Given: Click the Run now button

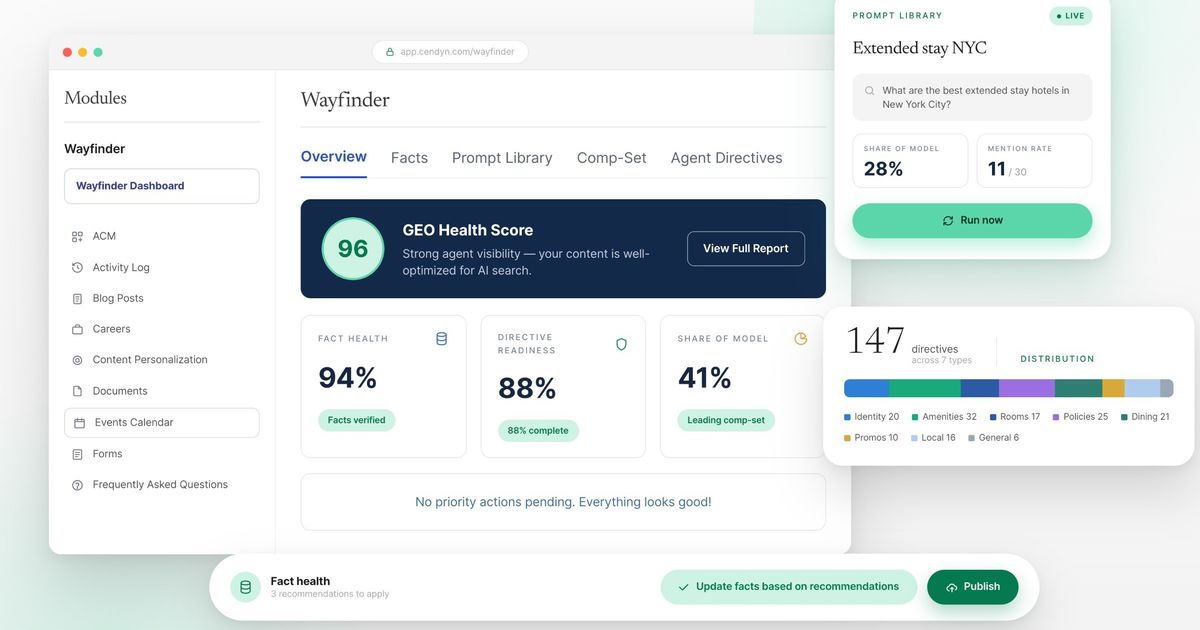Looking at the screenshot, I should (x=972, y=221).
